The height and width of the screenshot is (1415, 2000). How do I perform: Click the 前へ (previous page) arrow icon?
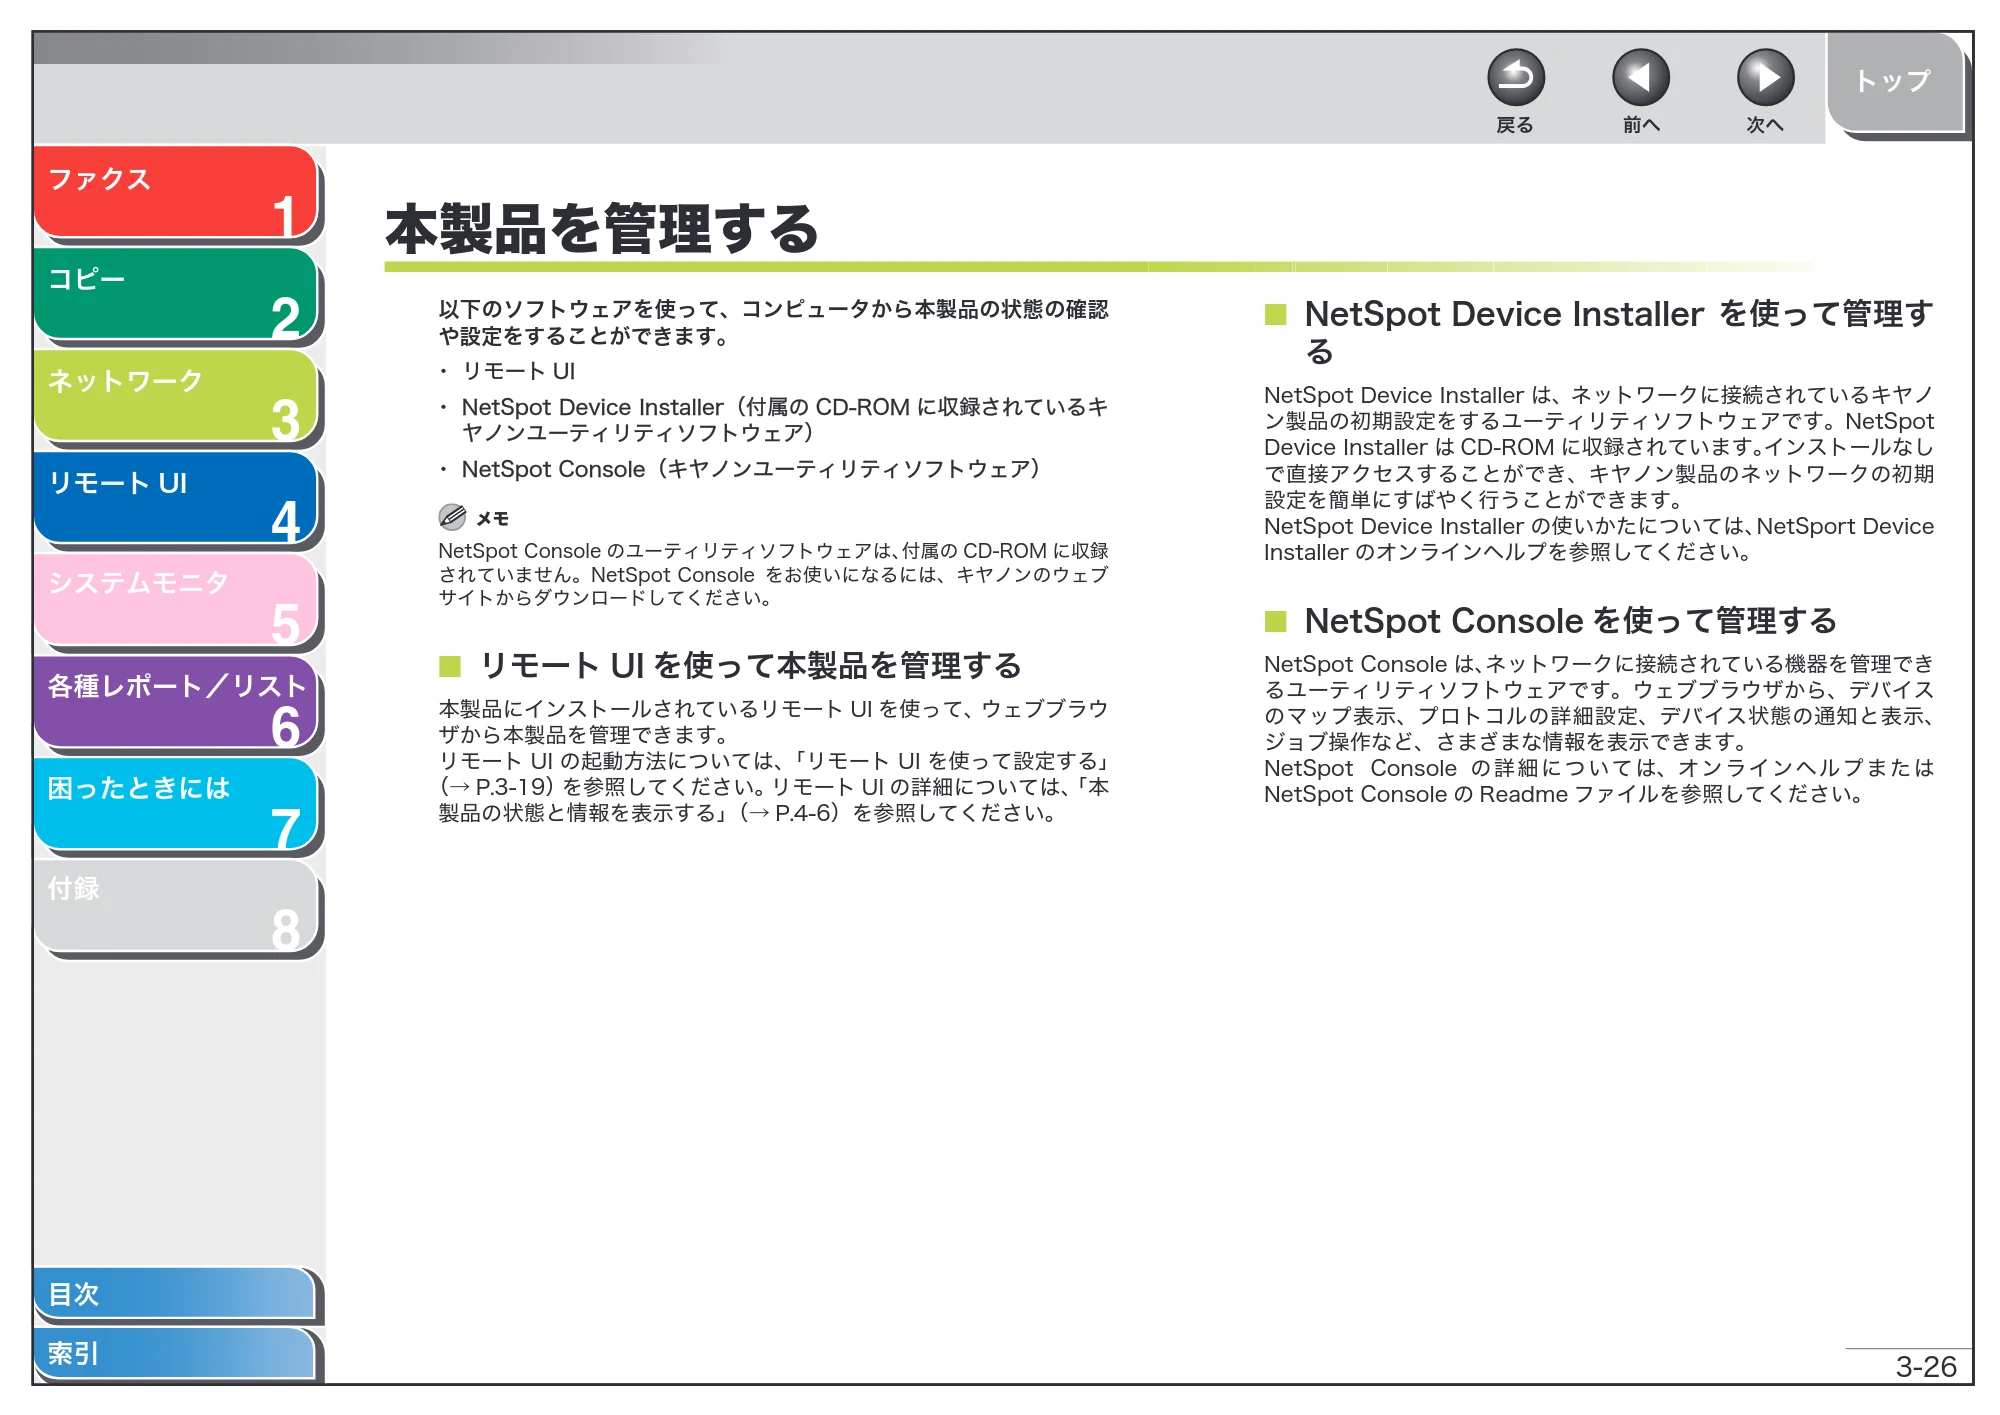(1640, 78)
